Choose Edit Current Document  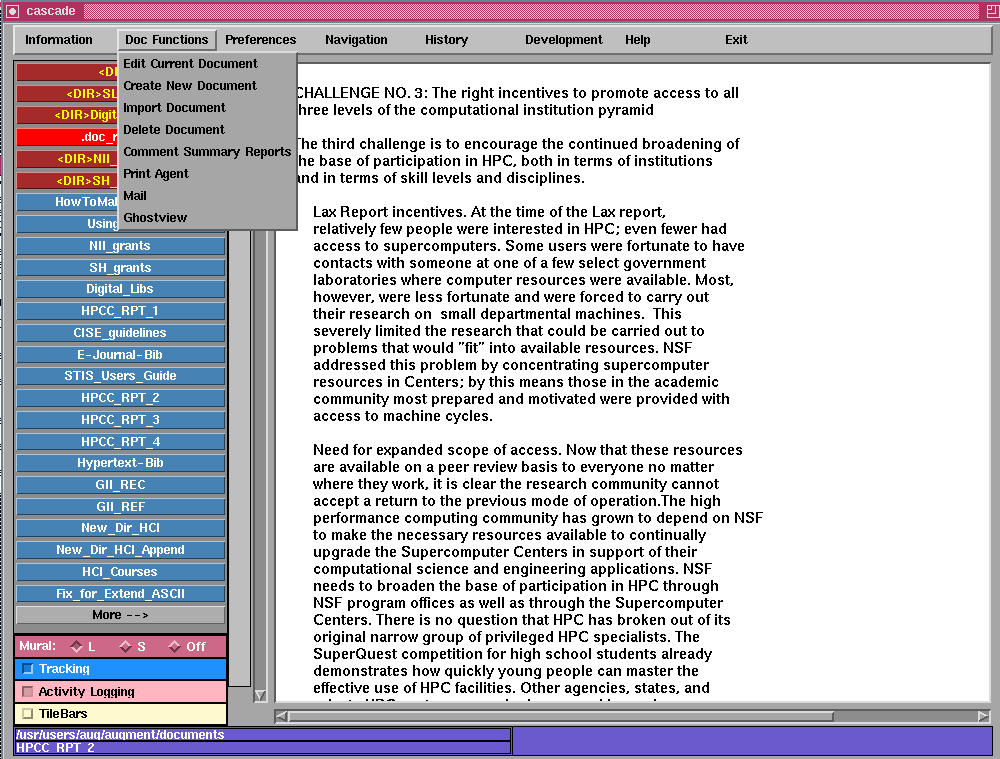click(x=207, y=64)
